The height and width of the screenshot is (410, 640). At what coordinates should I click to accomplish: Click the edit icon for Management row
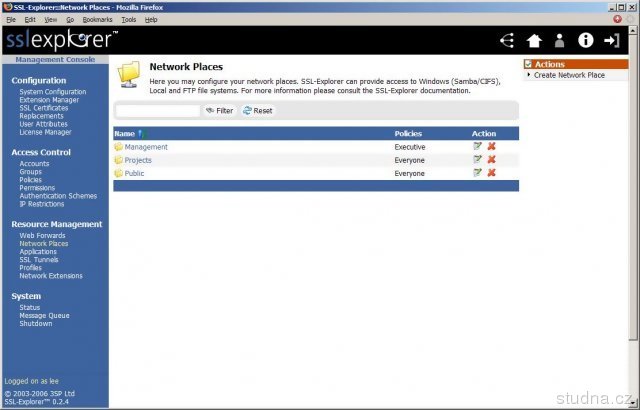pos(478,147)
